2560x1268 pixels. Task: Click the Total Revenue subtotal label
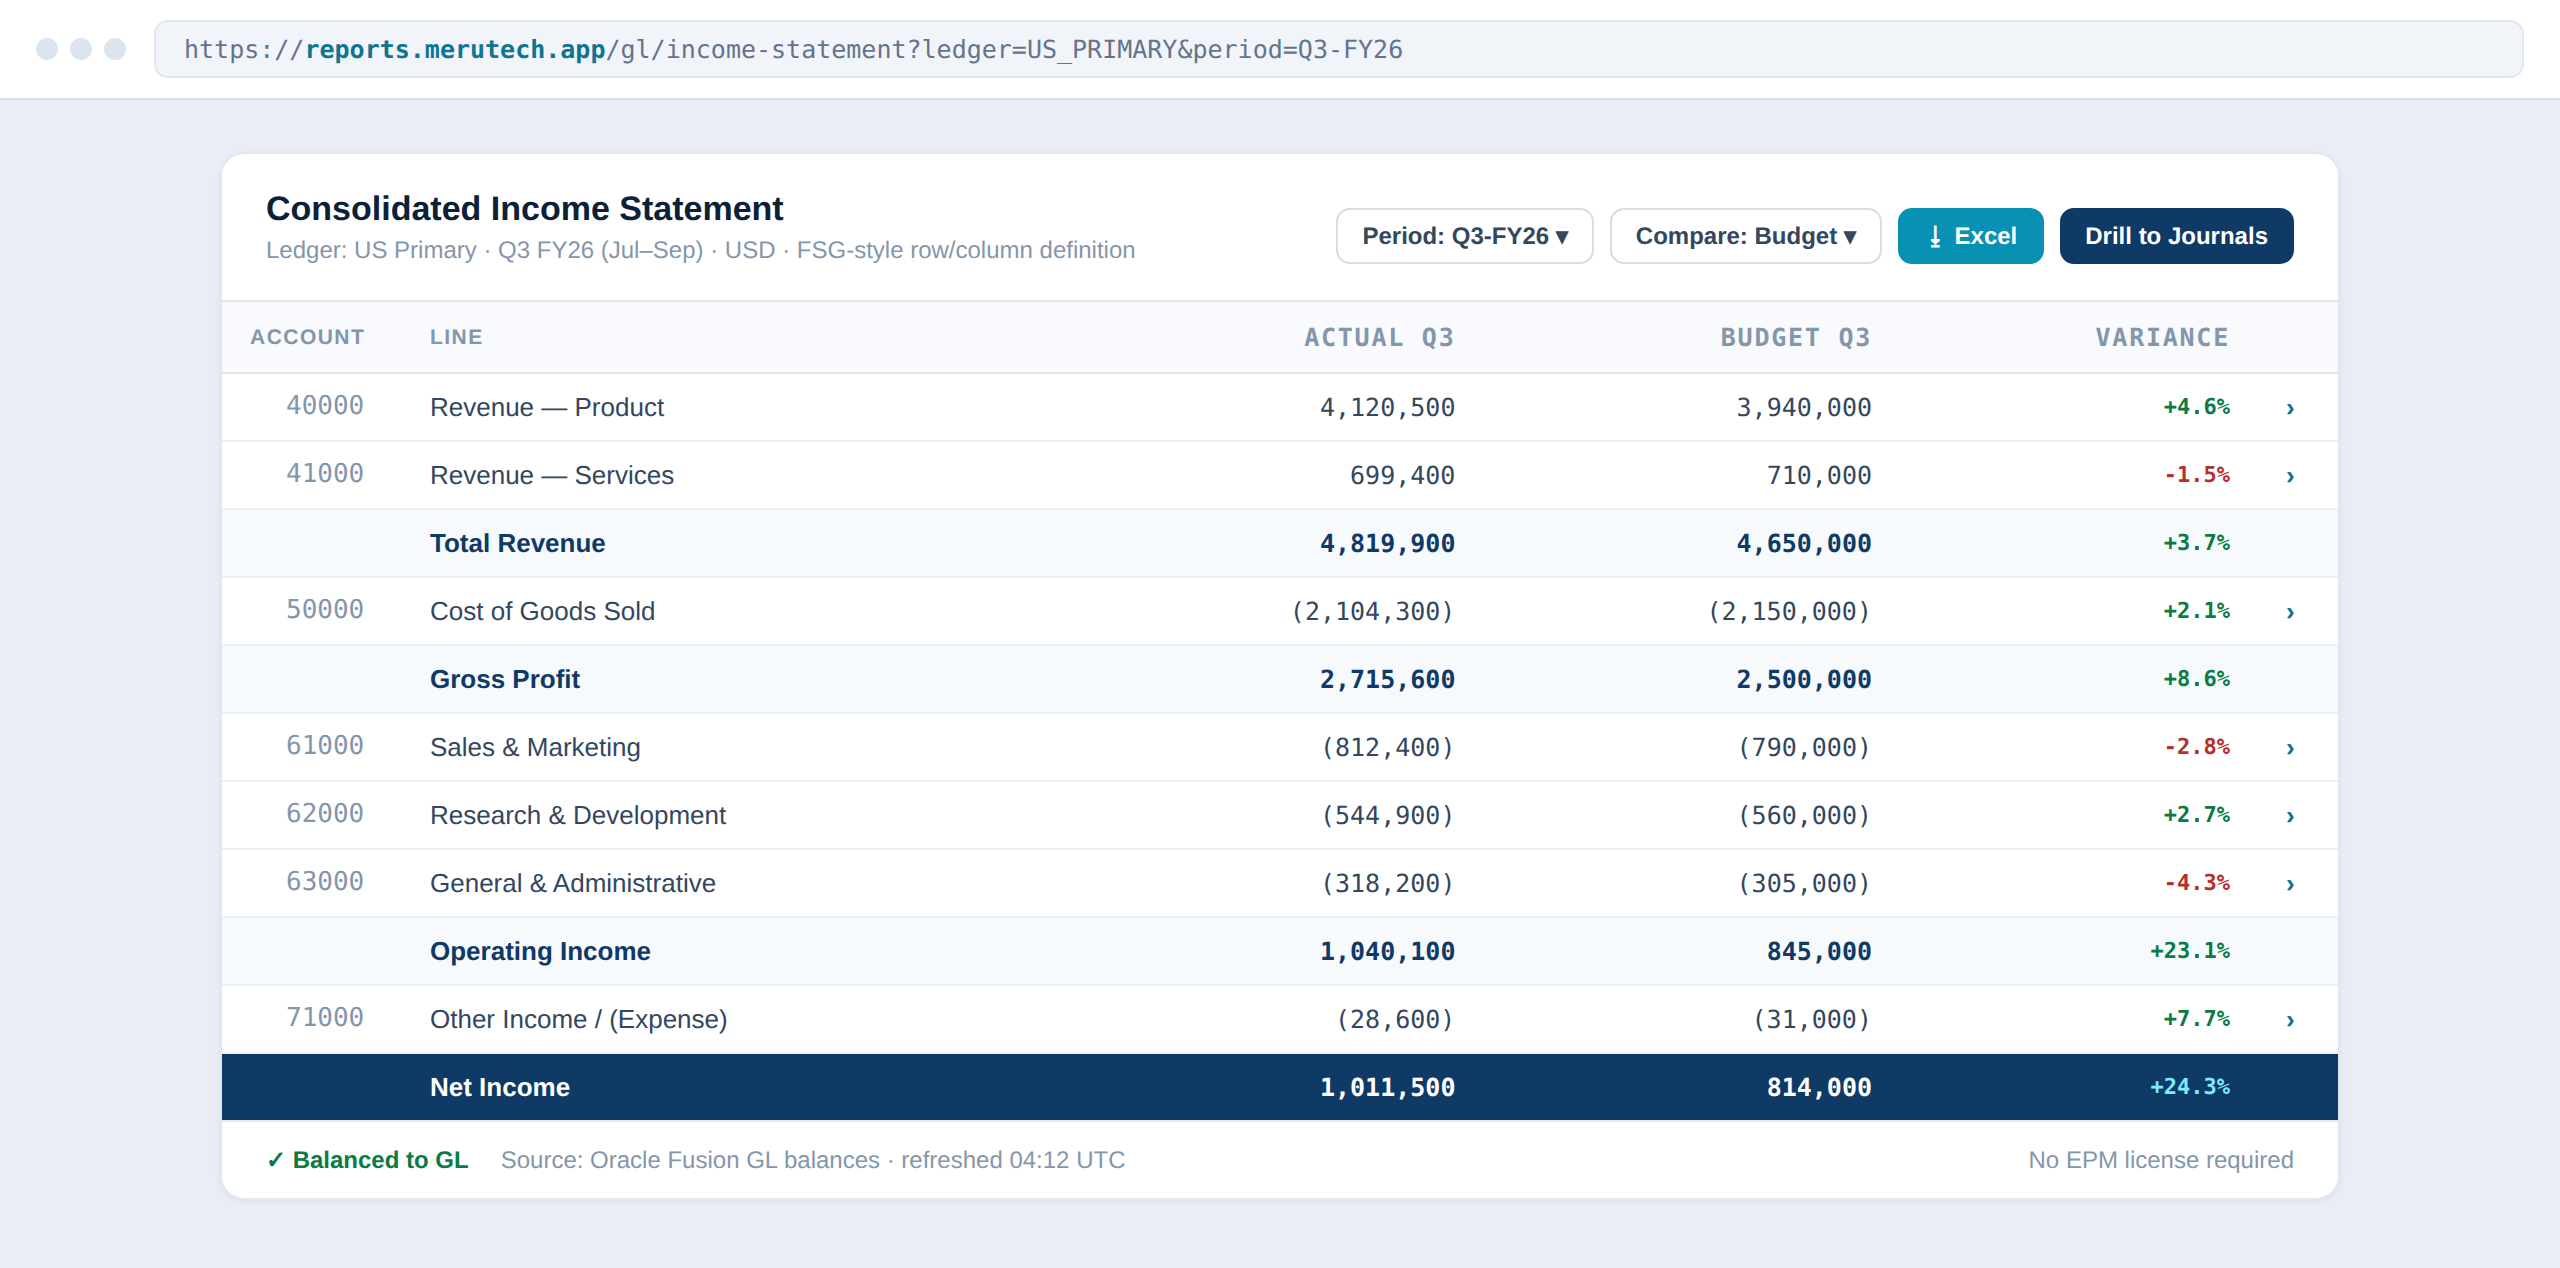pos(518,543)
